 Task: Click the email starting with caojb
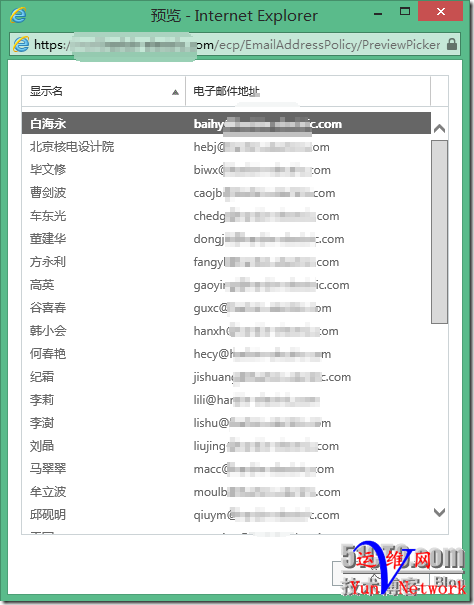(264, 193)
